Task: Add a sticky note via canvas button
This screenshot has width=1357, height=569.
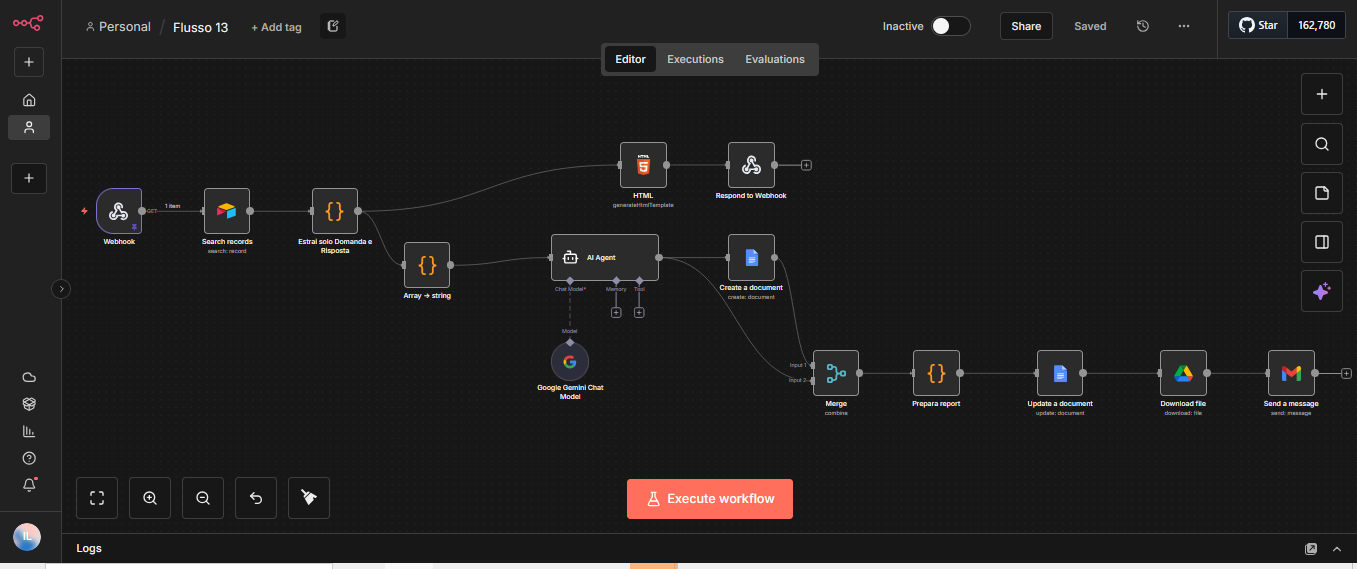Action: tap(1322, 193)
